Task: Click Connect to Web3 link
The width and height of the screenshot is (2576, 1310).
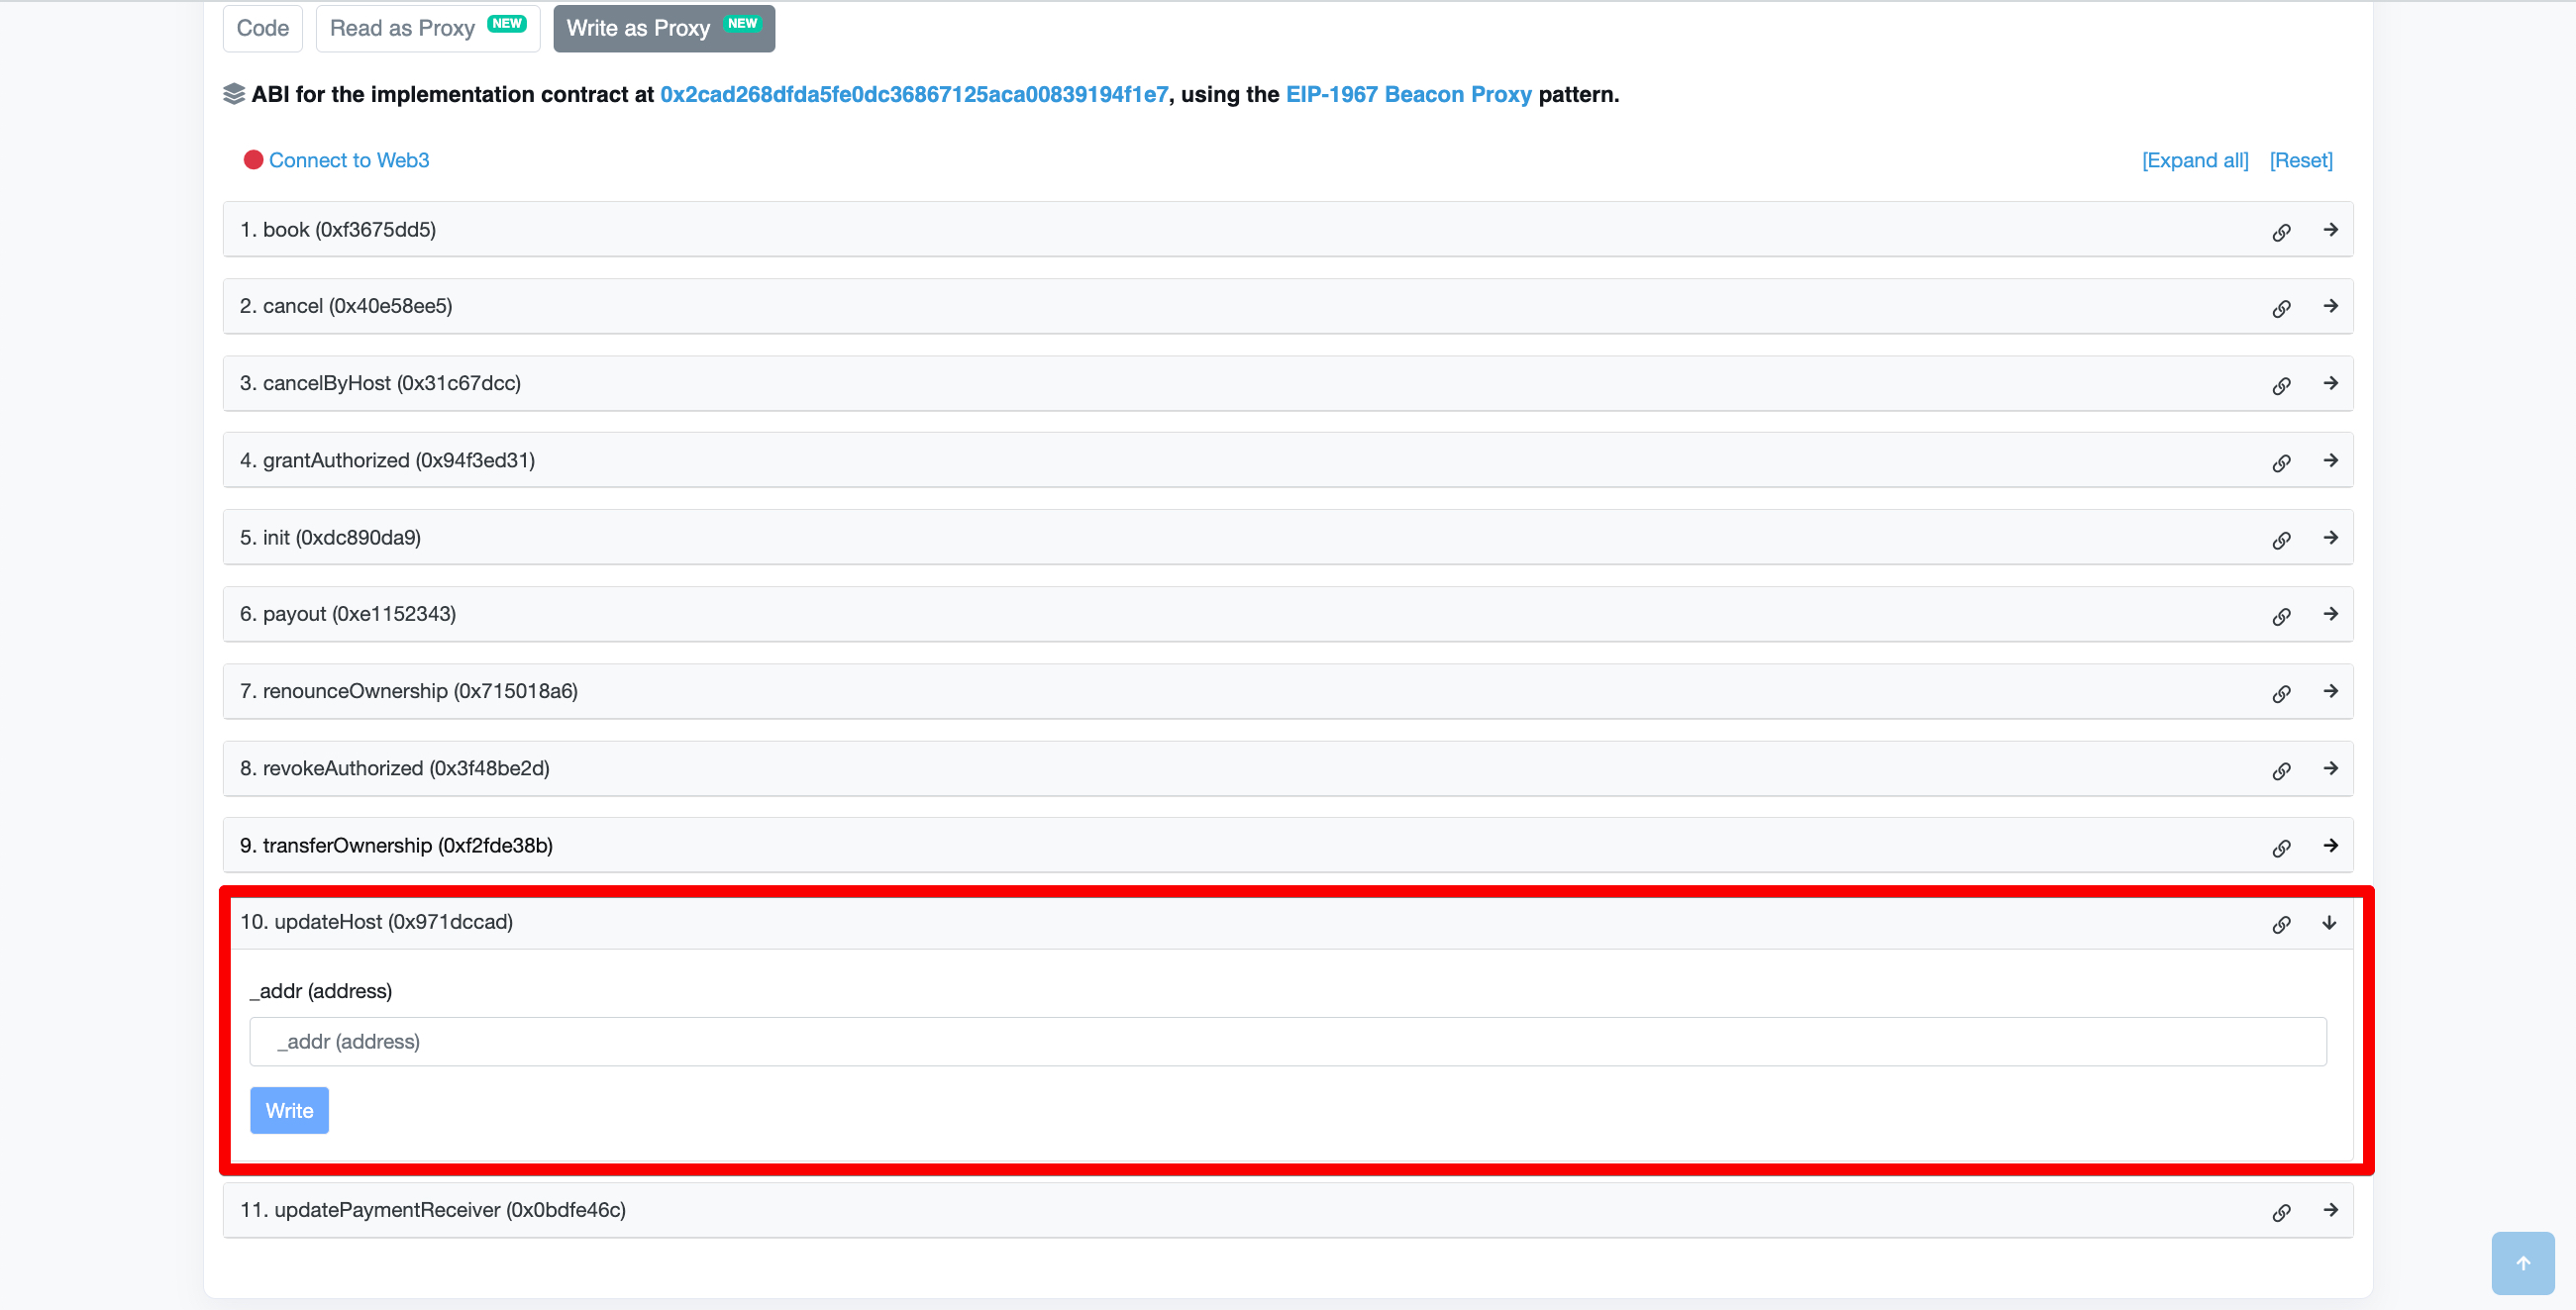Action: click(x=349, y=160)
